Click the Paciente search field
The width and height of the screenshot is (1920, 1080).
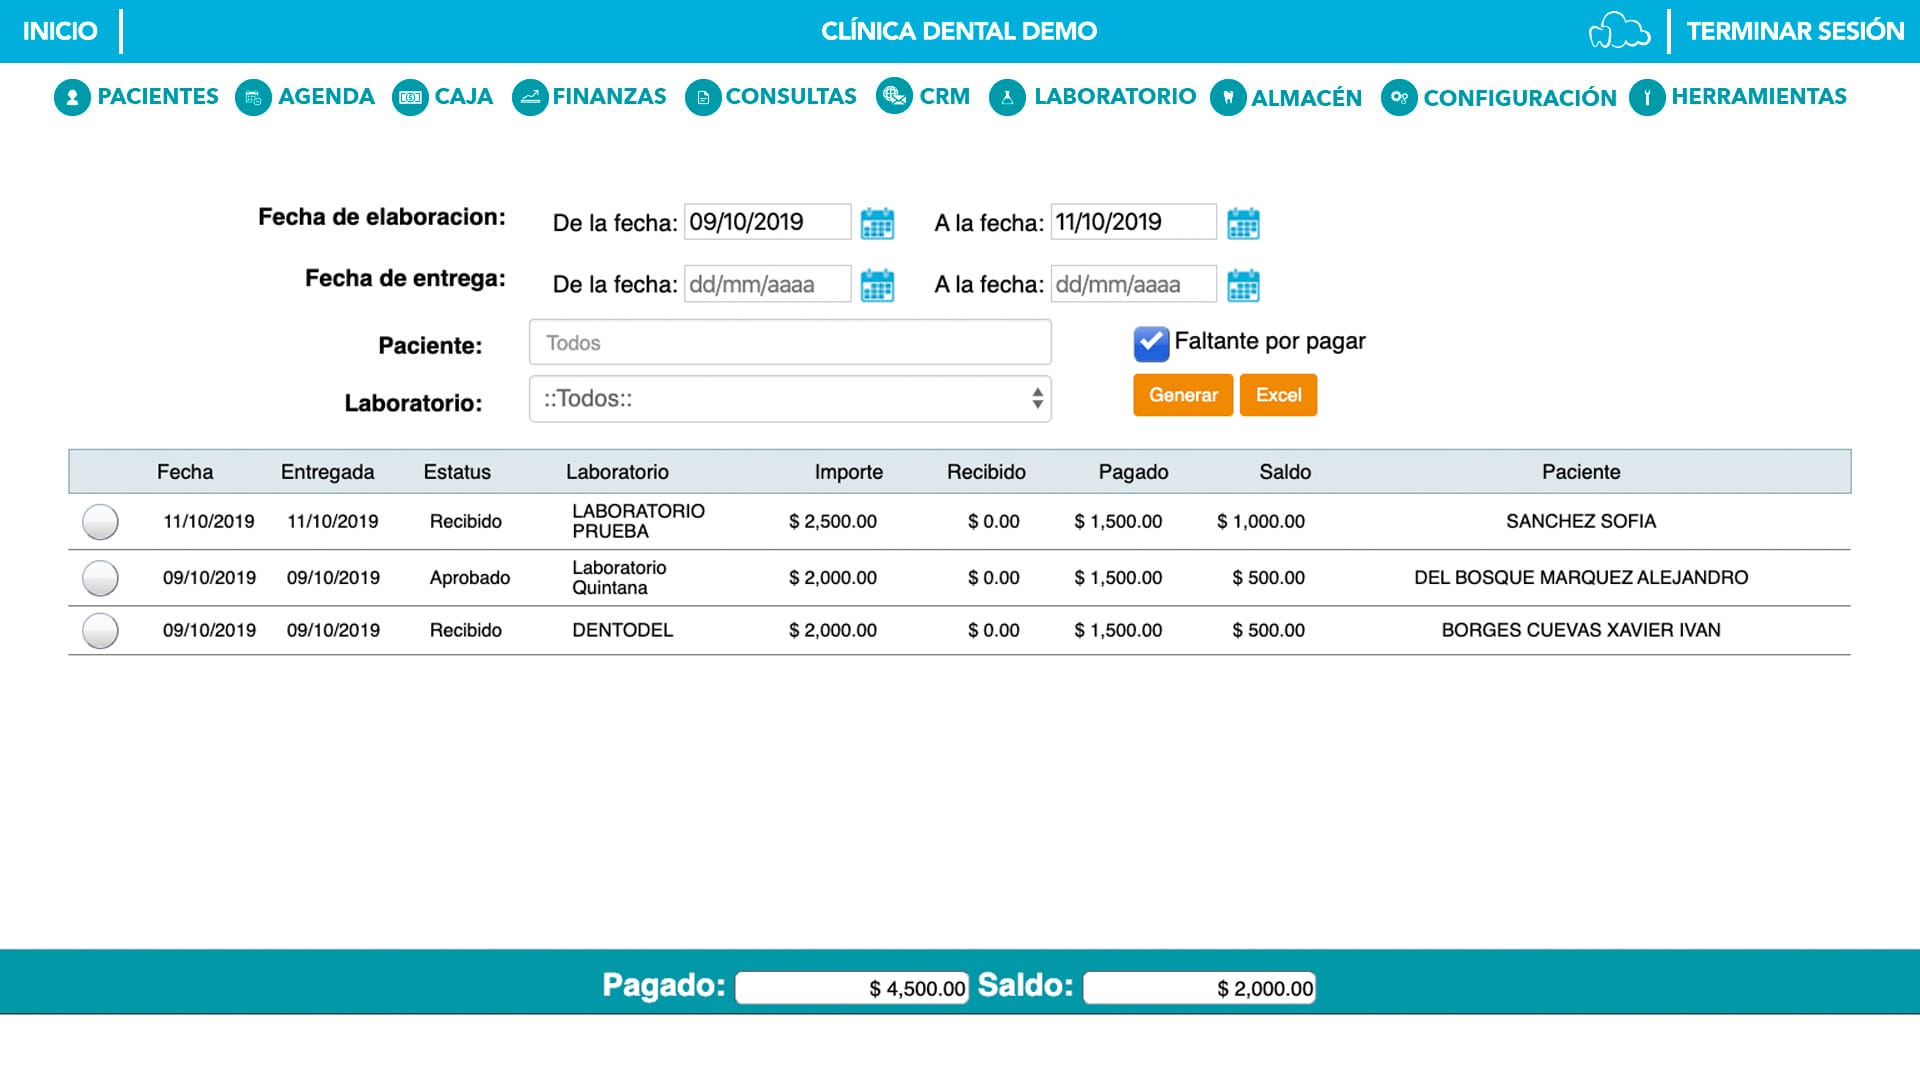coord(789,343)
